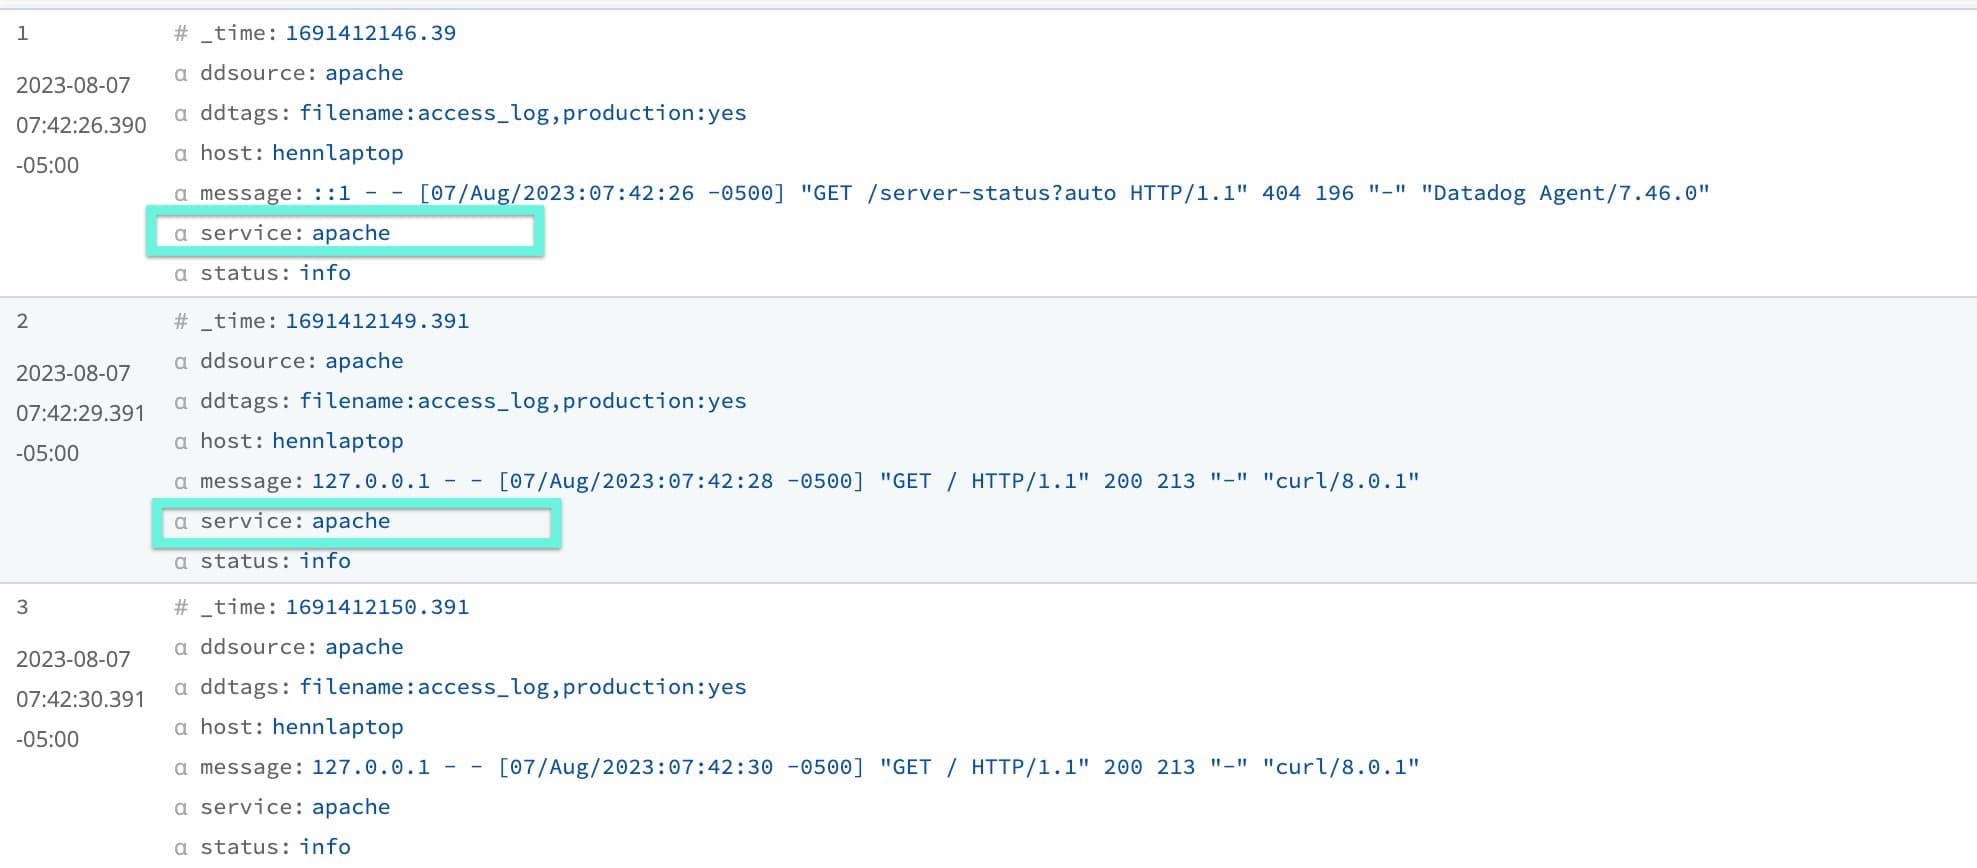Click string type icon beside message in event 3
The image size is (1977, 868).
point(181,768)
